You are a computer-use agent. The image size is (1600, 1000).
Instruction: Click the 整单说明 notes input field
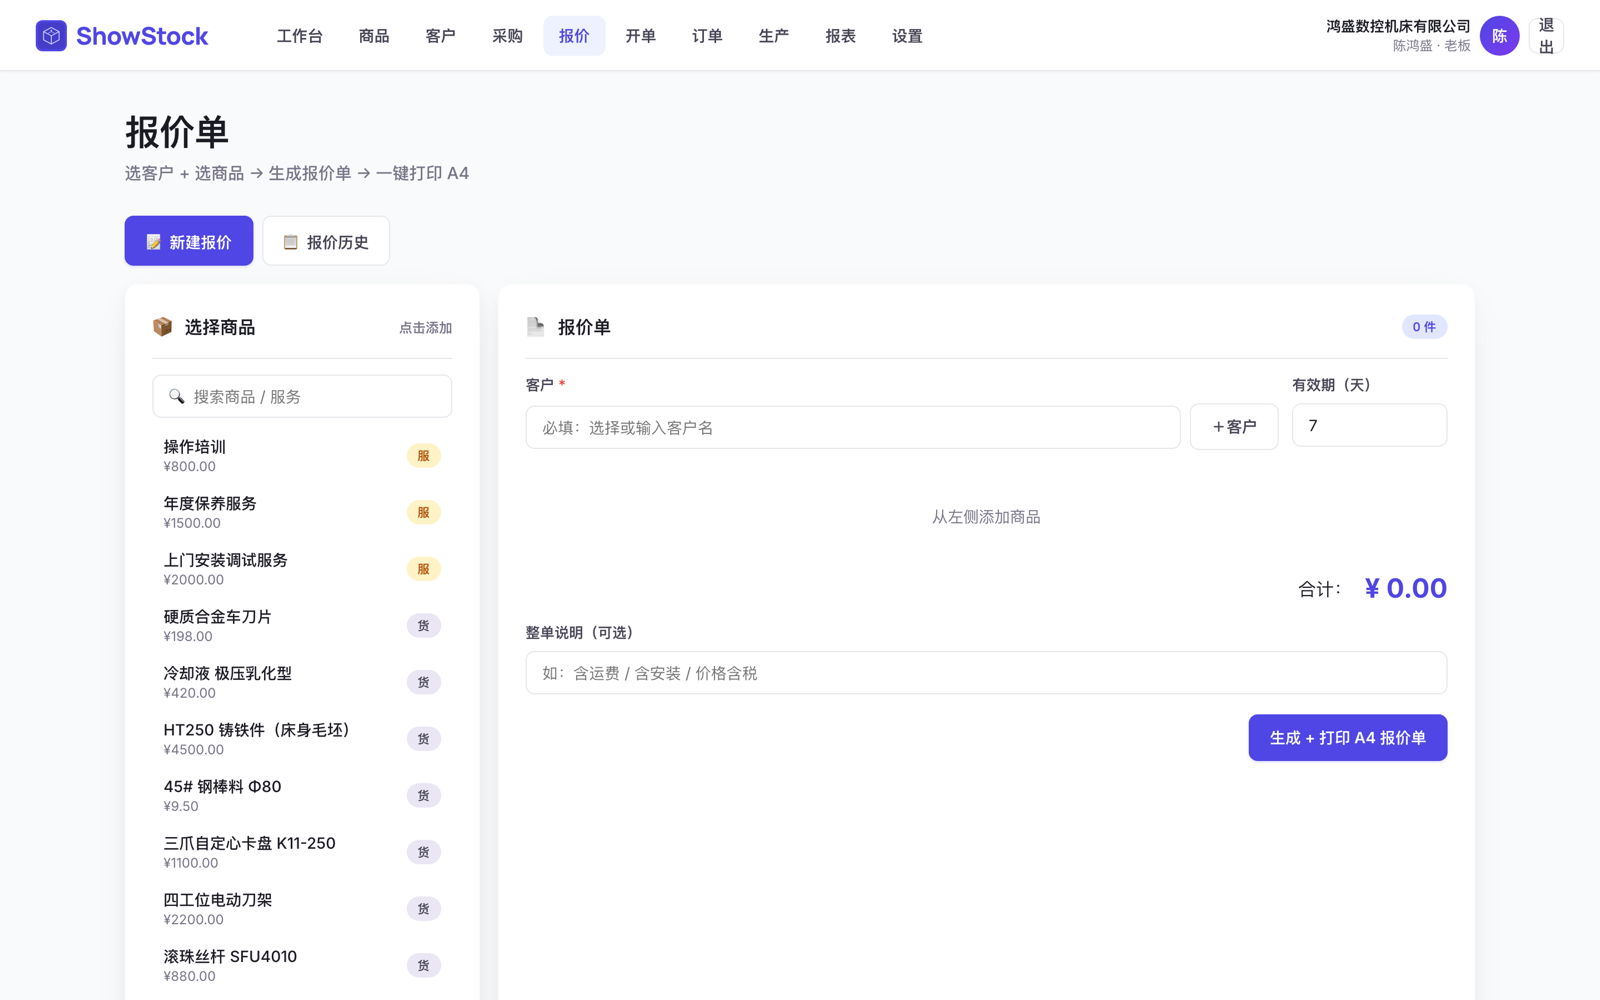[x=986, y=673]
